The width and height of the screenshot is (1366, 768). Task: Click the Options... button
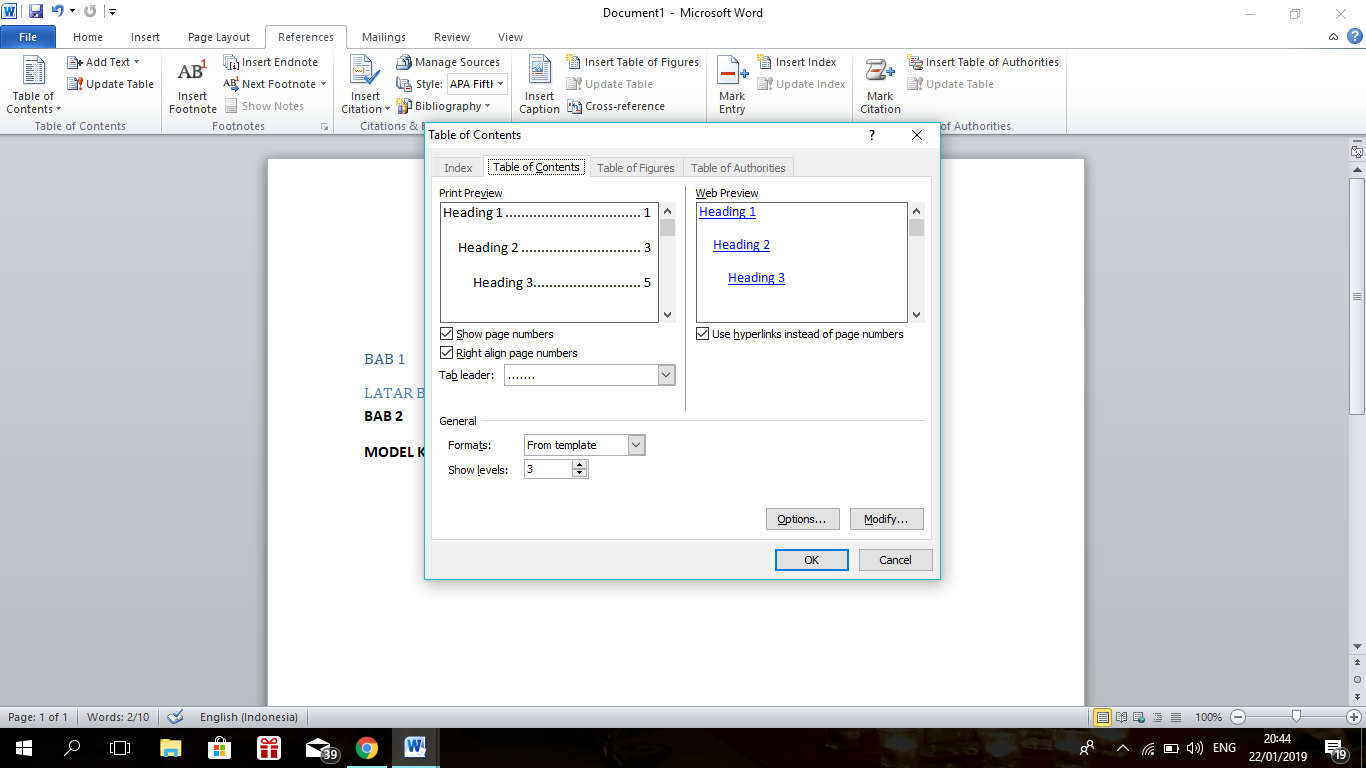(802, 519)
